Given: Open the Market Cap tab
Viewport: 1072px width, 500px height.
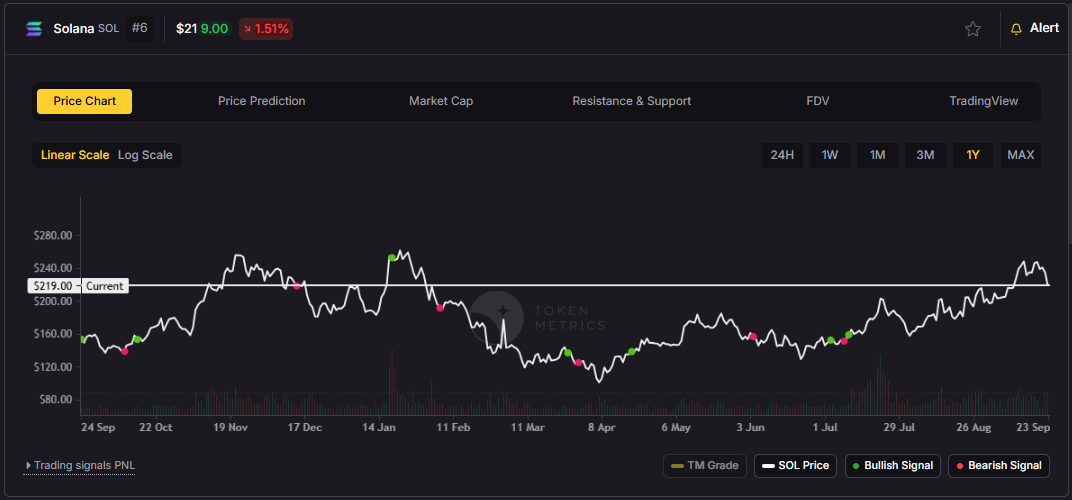Looking at the screenshot, I should point(441,101).
